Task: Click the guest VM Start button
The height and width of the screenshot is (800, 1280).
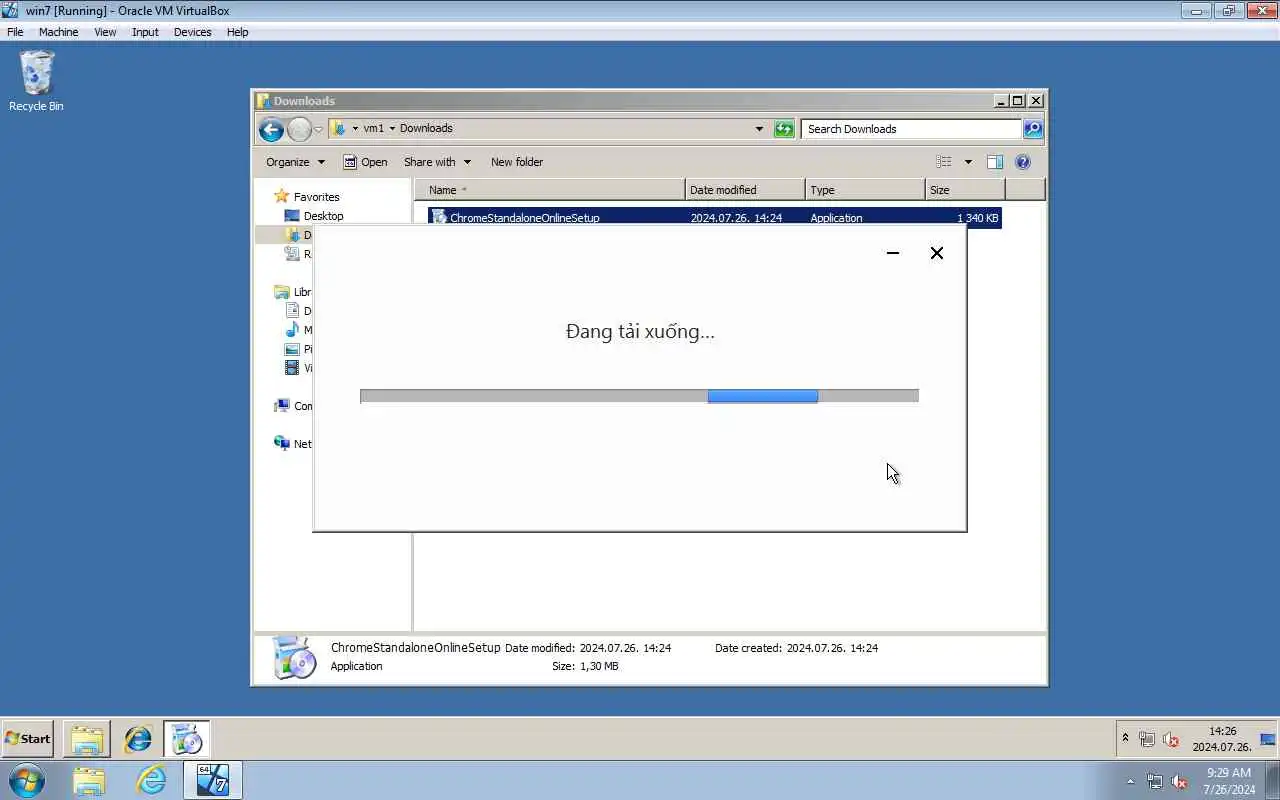Action: tap(28, 739)
